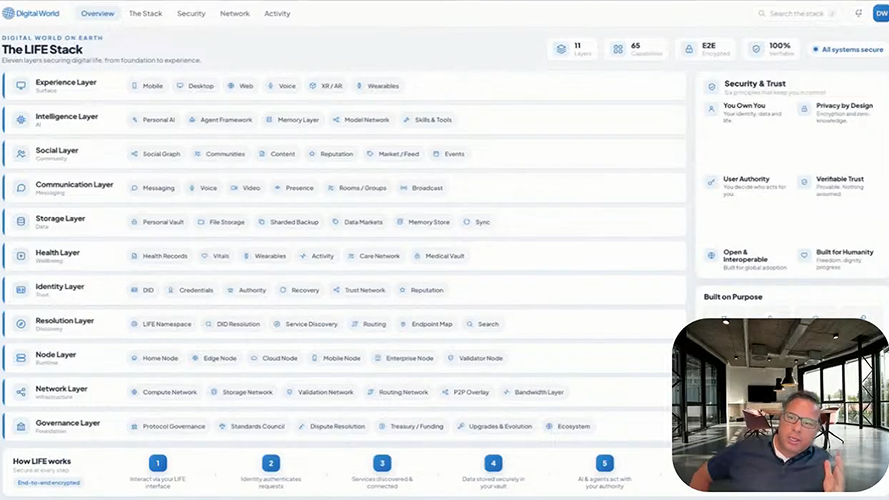
Task: Click the User Authority key icon
Action: pos(711,182)
